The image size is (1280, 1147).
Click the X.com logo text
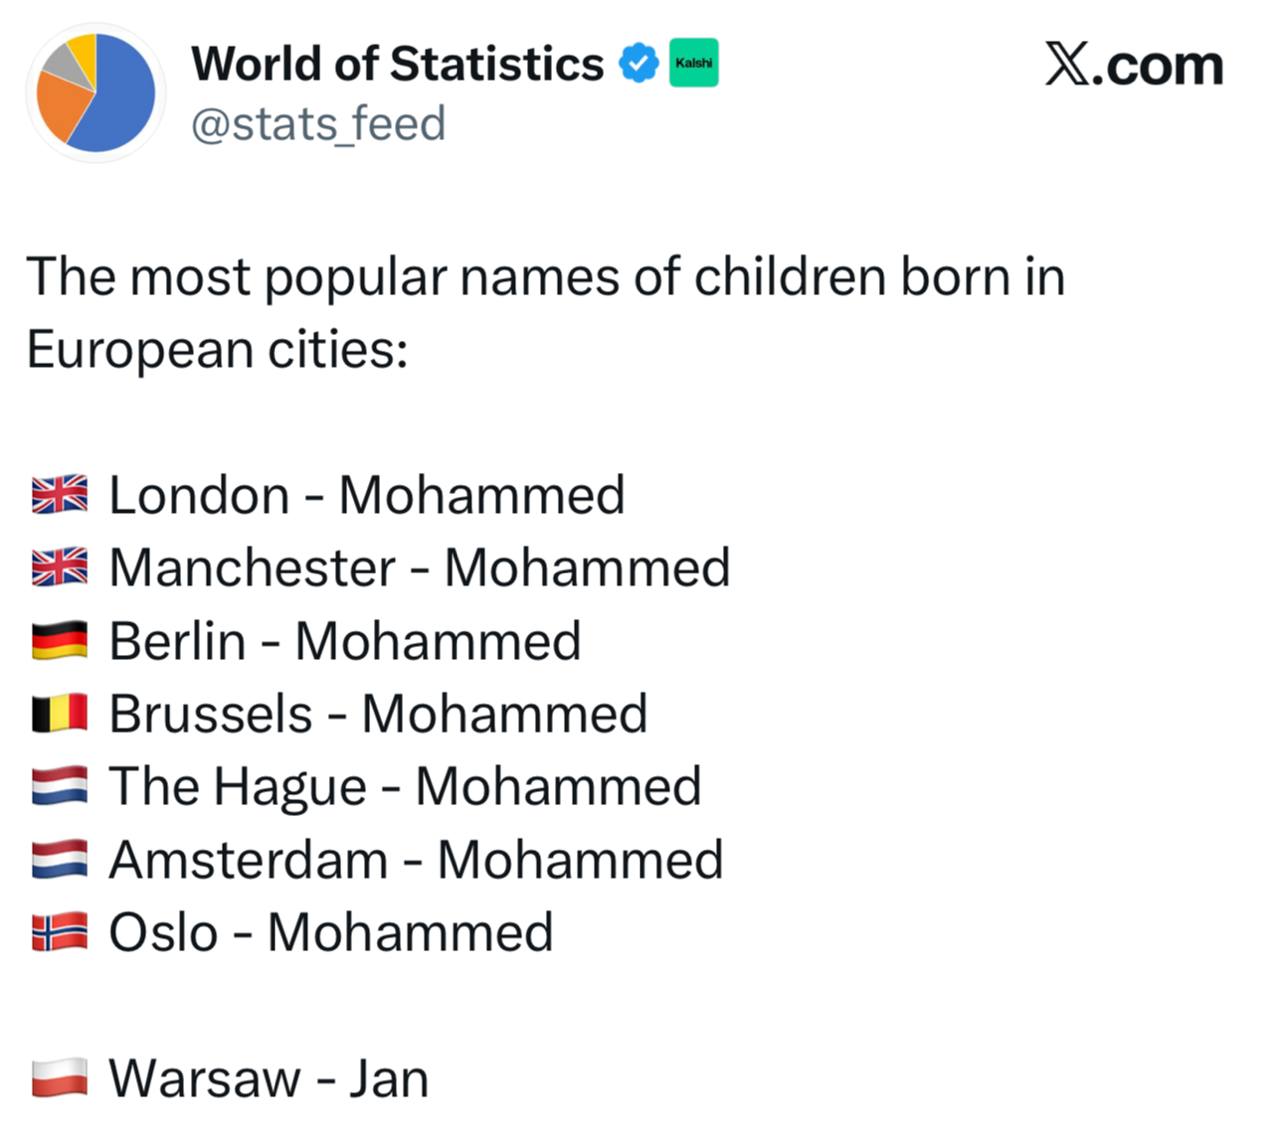click(x=1133, y=65)
